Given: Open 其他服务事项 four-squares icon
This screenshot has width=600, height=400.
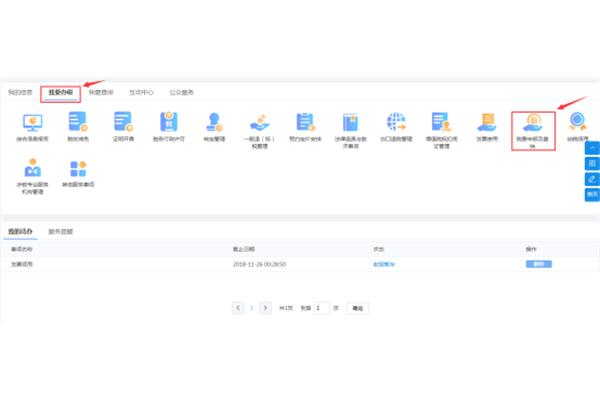Looking at the screenshot, I should (78, 169).
